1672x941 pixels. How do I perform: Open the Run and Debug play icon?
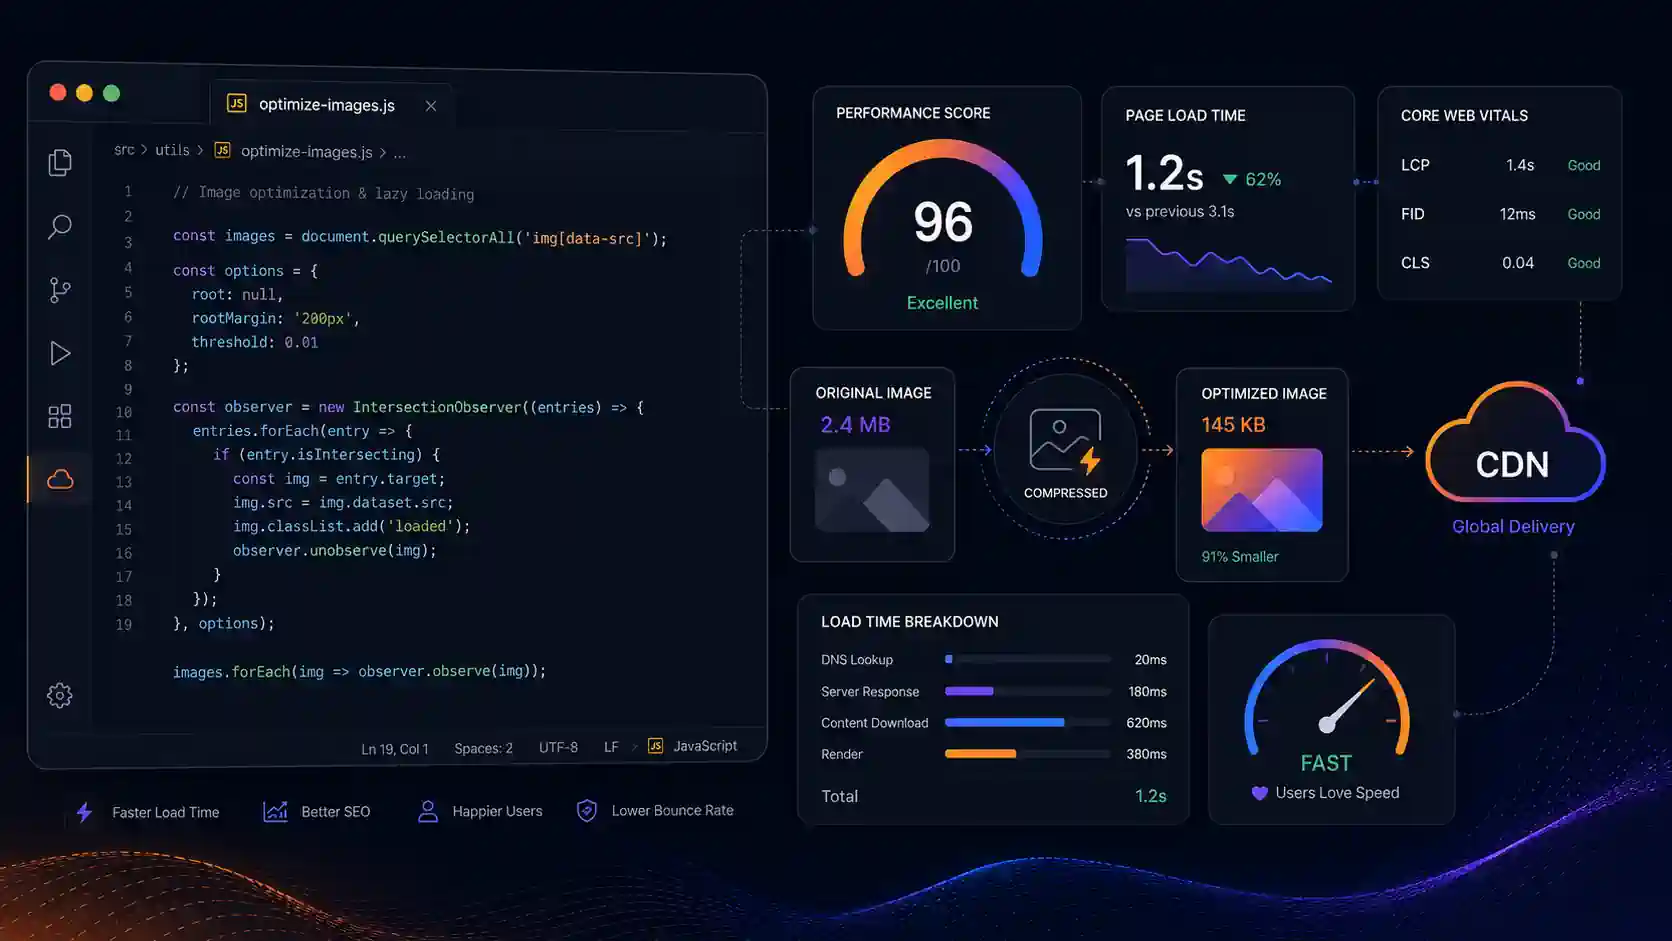point(60,353)
